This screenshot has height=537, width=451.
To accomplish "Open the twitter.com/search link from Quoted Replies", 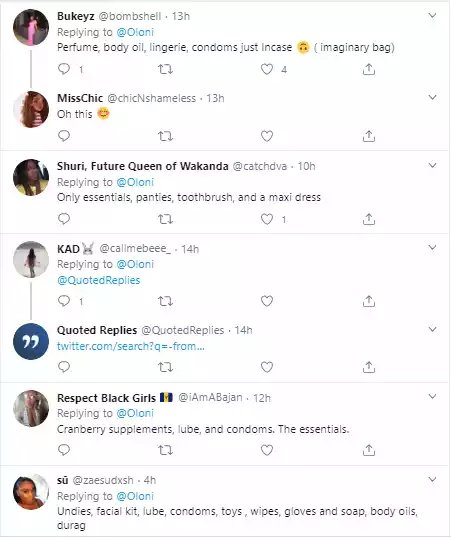I will [x=131, y=346].
